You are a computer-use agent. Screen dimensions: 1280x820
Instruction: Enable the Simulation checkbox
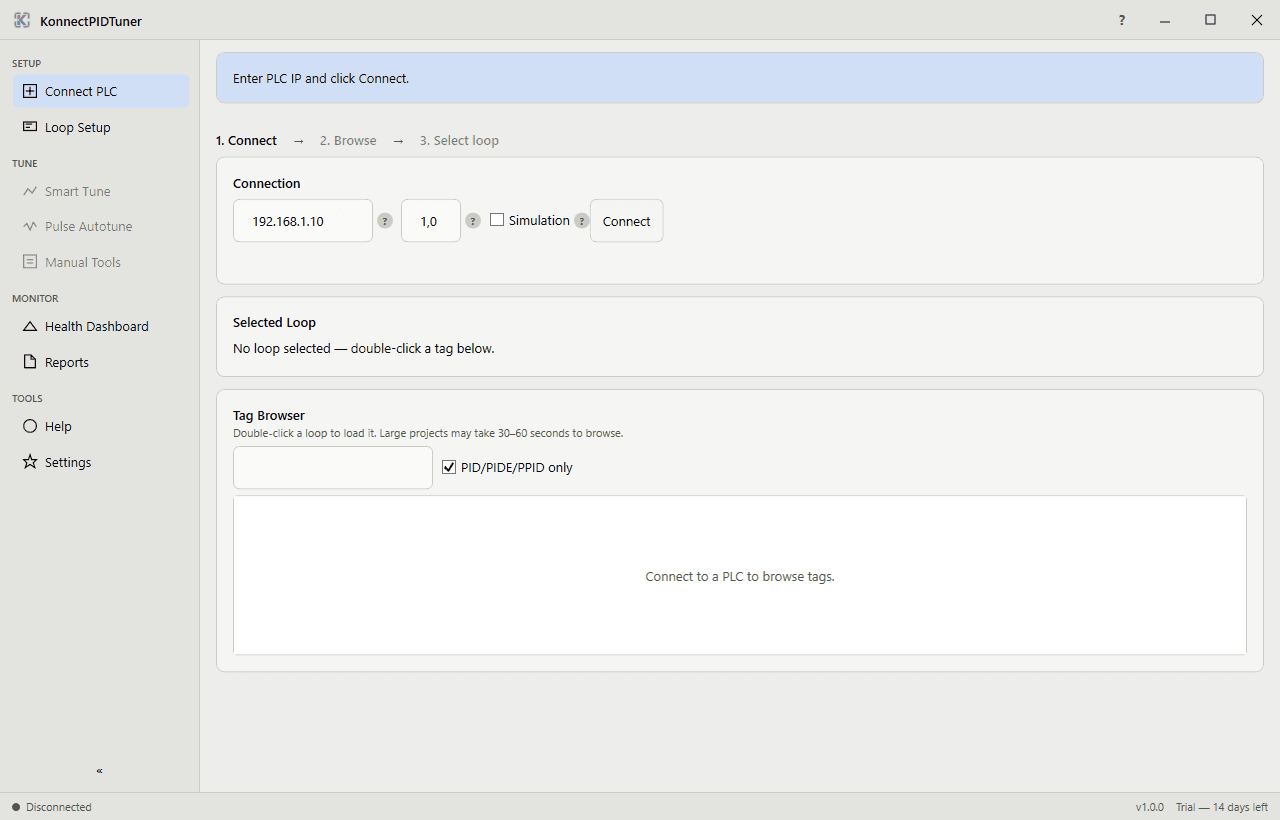[x=497, y=220]
